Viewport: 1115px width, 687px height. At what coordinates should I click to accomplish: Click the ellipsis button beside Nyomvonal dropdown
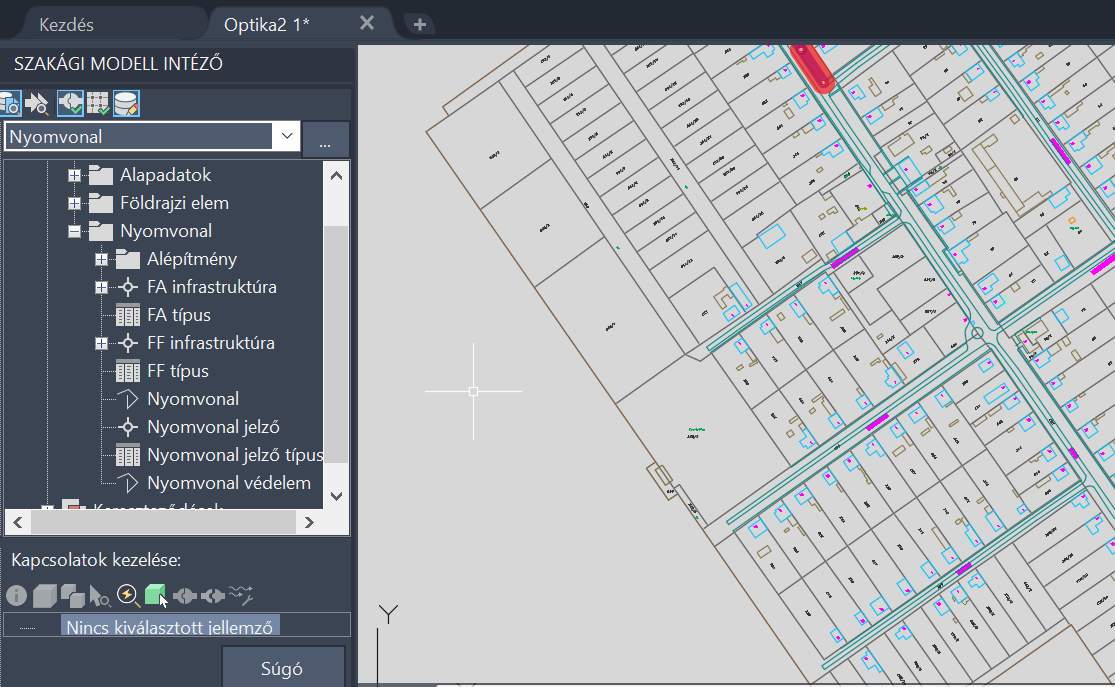tap(325, 139)
